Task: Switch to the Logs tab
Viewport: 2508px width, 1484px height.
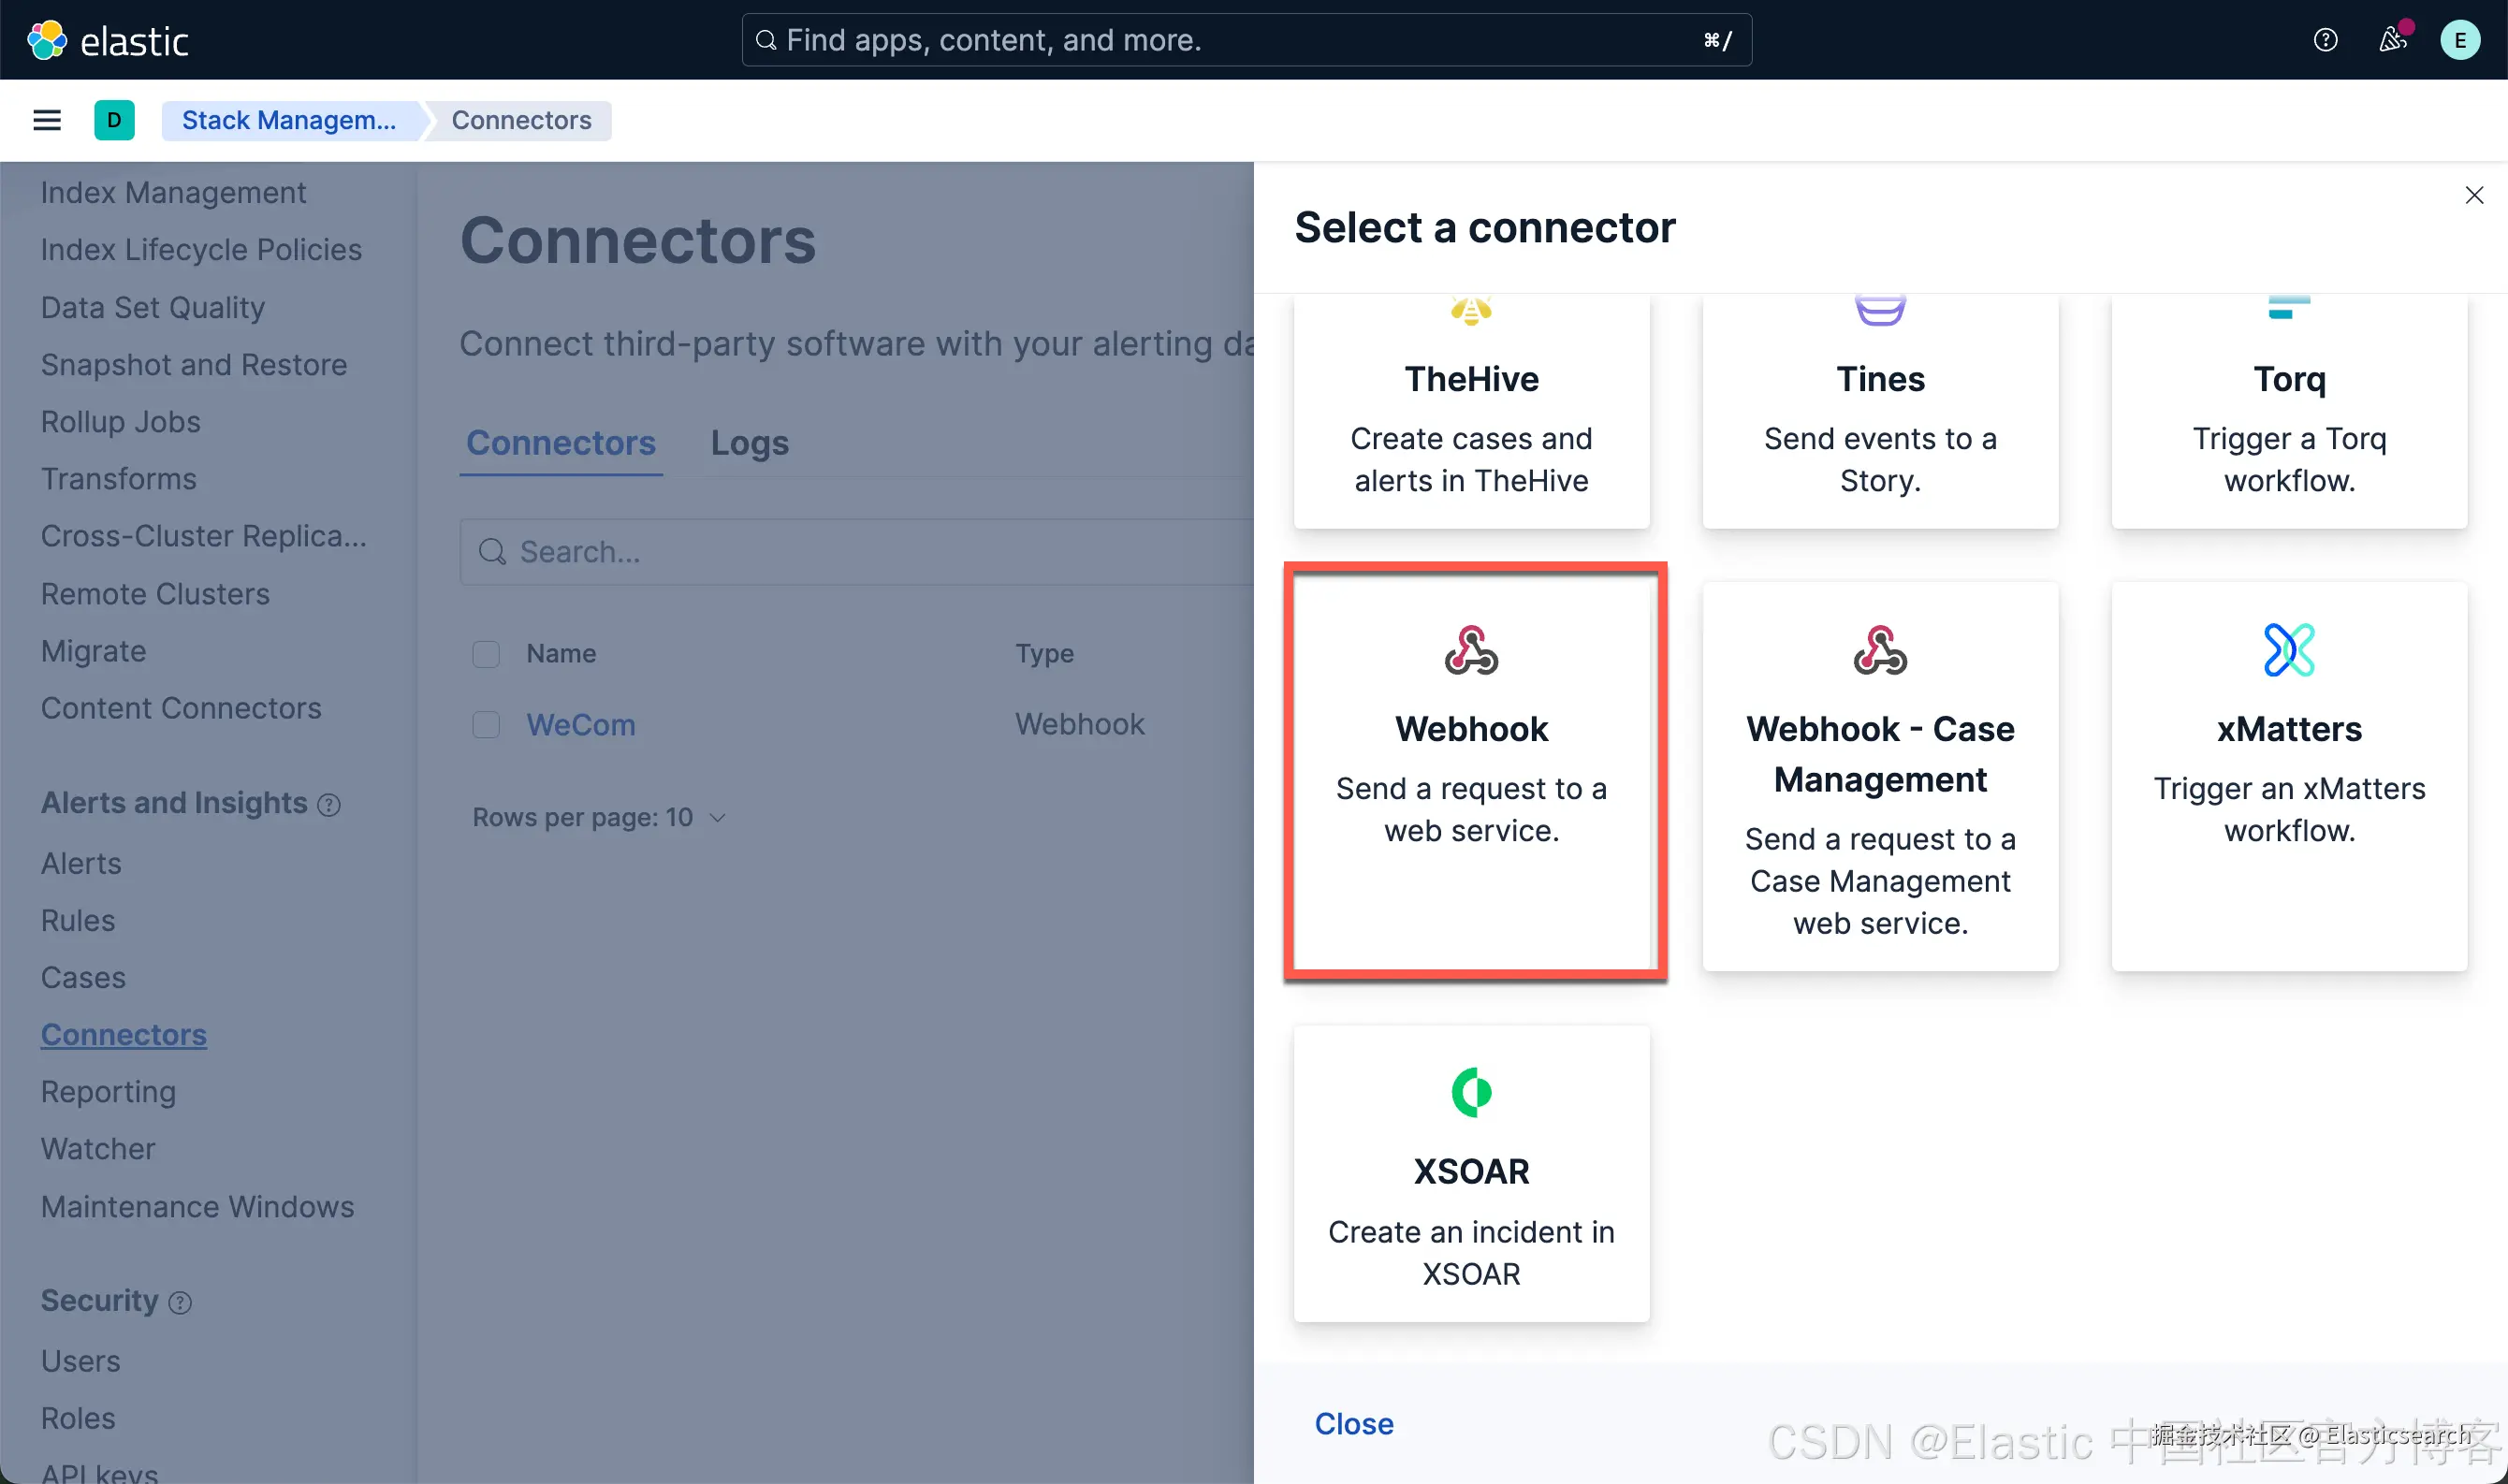Action: pyautogui.click(x=750, y=443)
